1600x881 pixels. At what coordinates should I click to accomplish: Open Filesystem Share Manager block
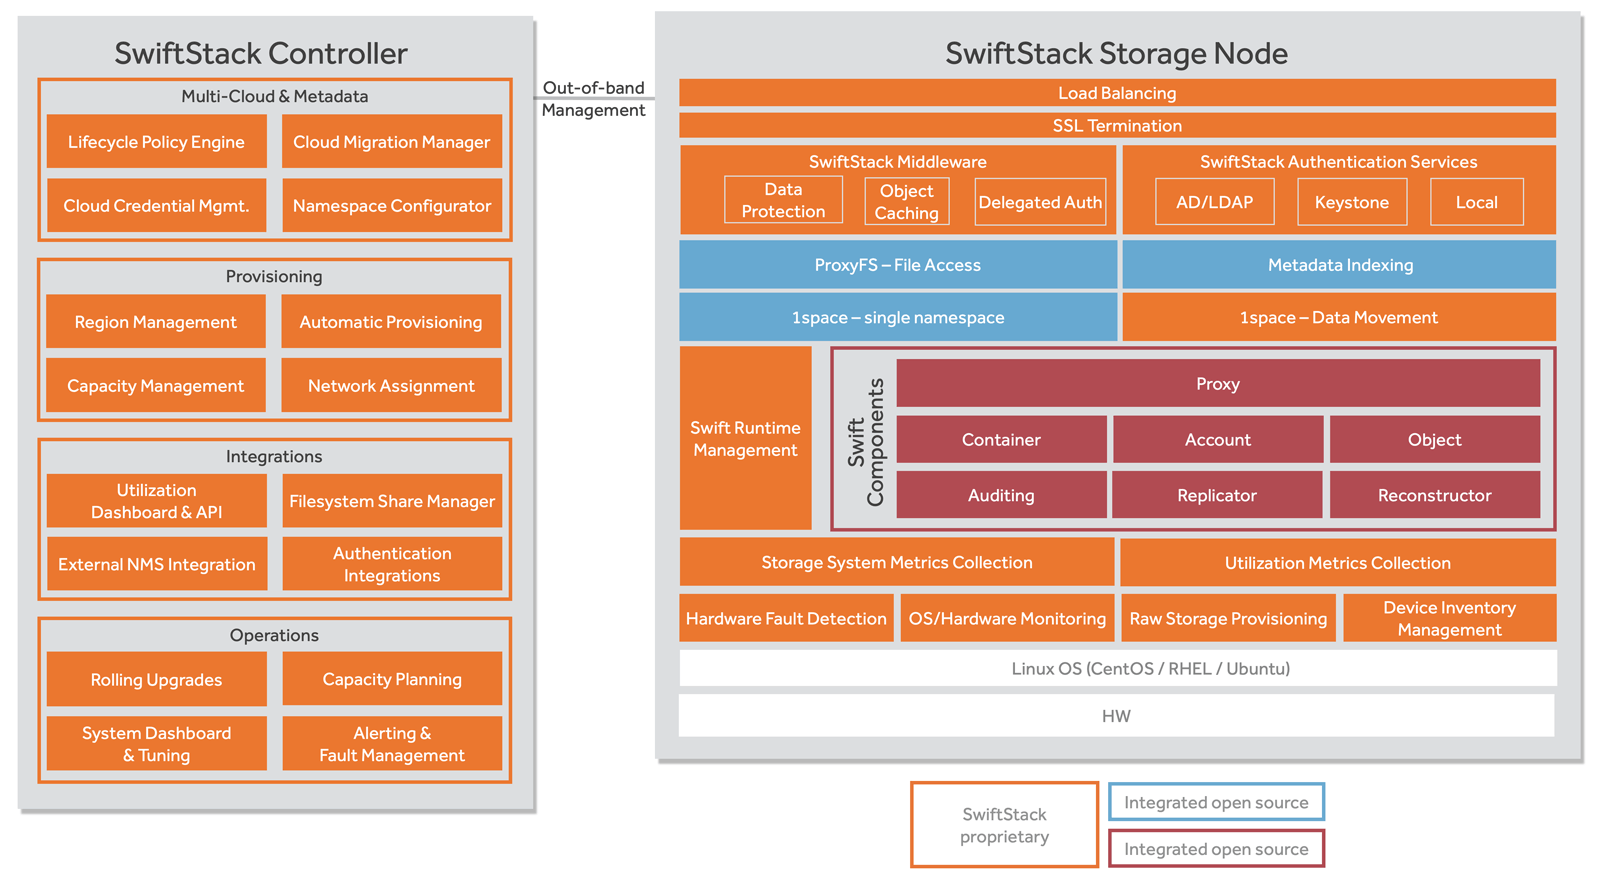pos(392,501)
